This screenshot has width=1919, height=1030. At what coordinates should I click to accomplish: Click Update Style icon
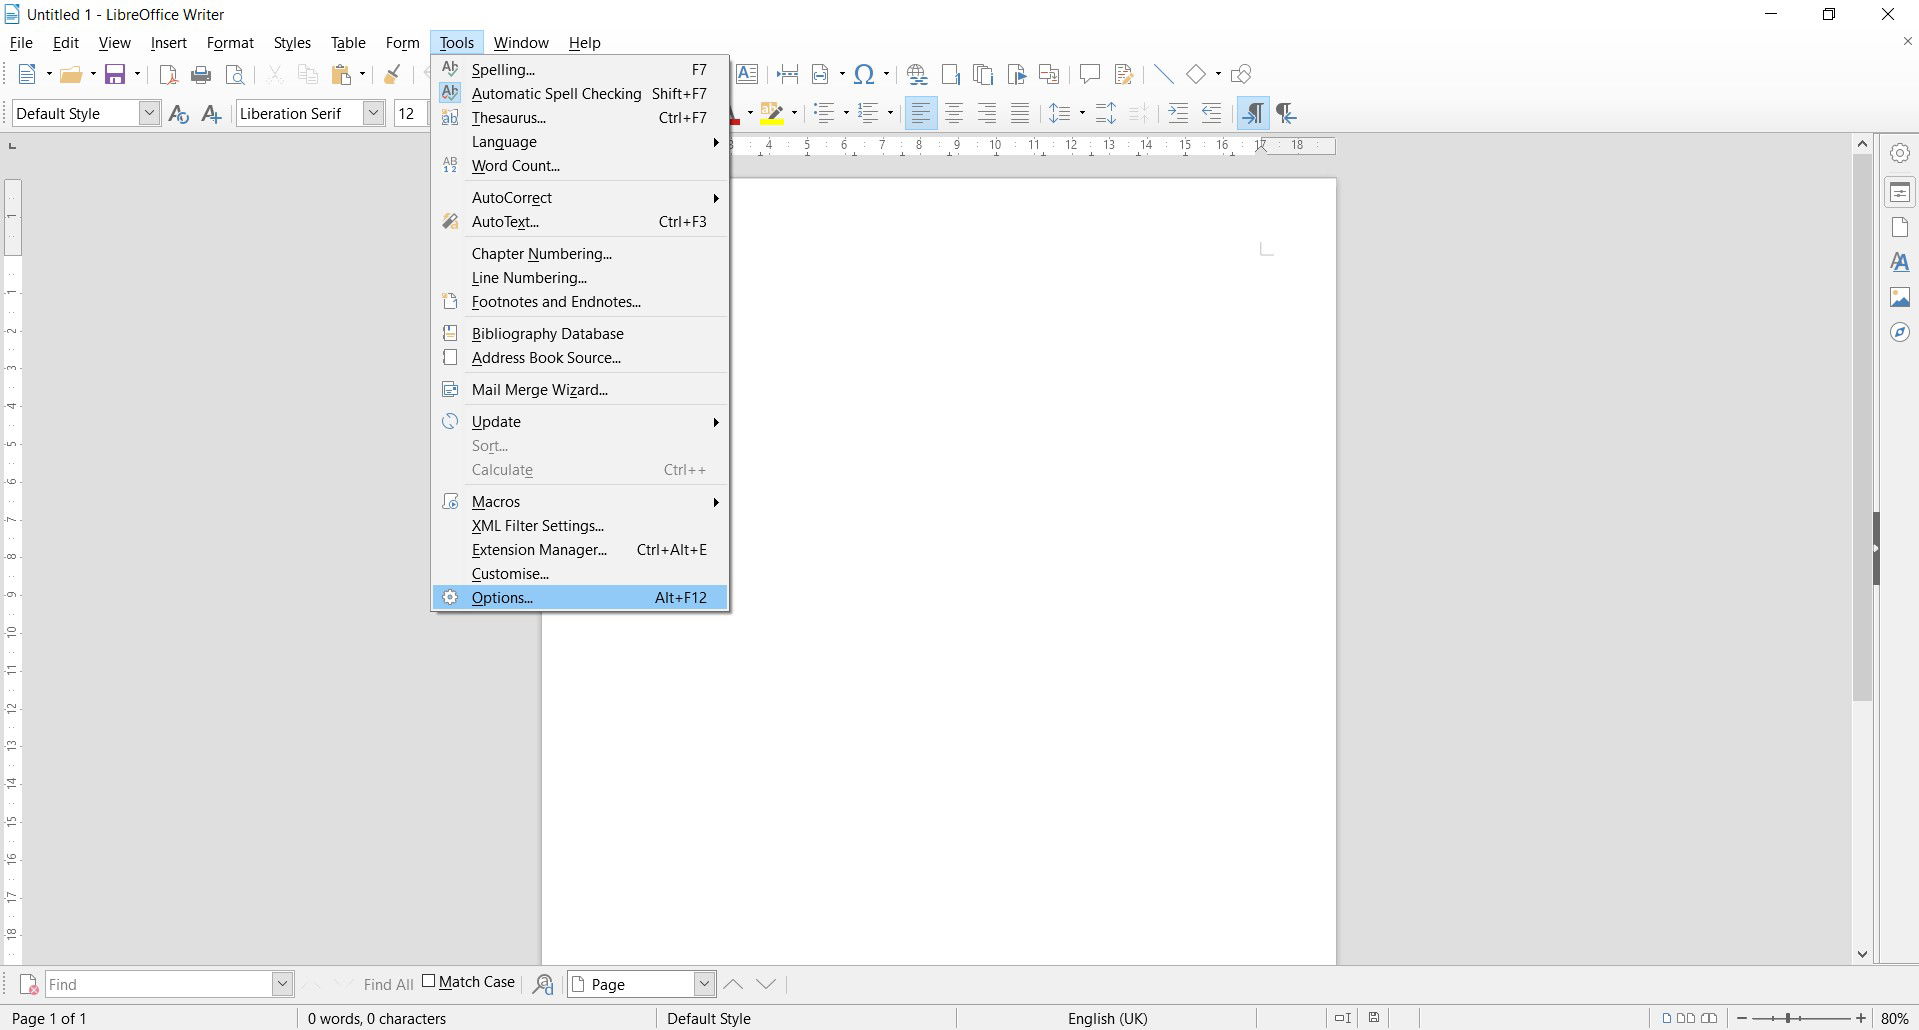179,114
